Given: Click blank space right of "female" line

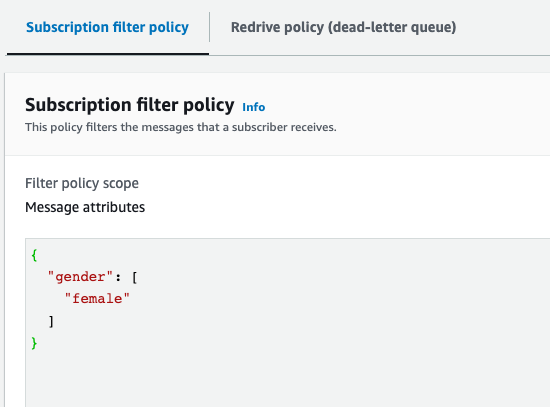Looking at the screenshot, I should pos(337,299).
